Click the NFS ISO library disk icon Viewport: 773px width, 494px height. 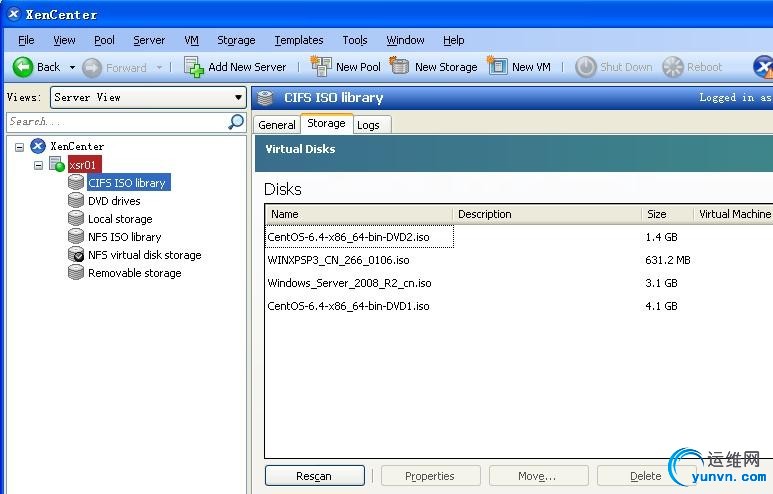pos(76,236)
